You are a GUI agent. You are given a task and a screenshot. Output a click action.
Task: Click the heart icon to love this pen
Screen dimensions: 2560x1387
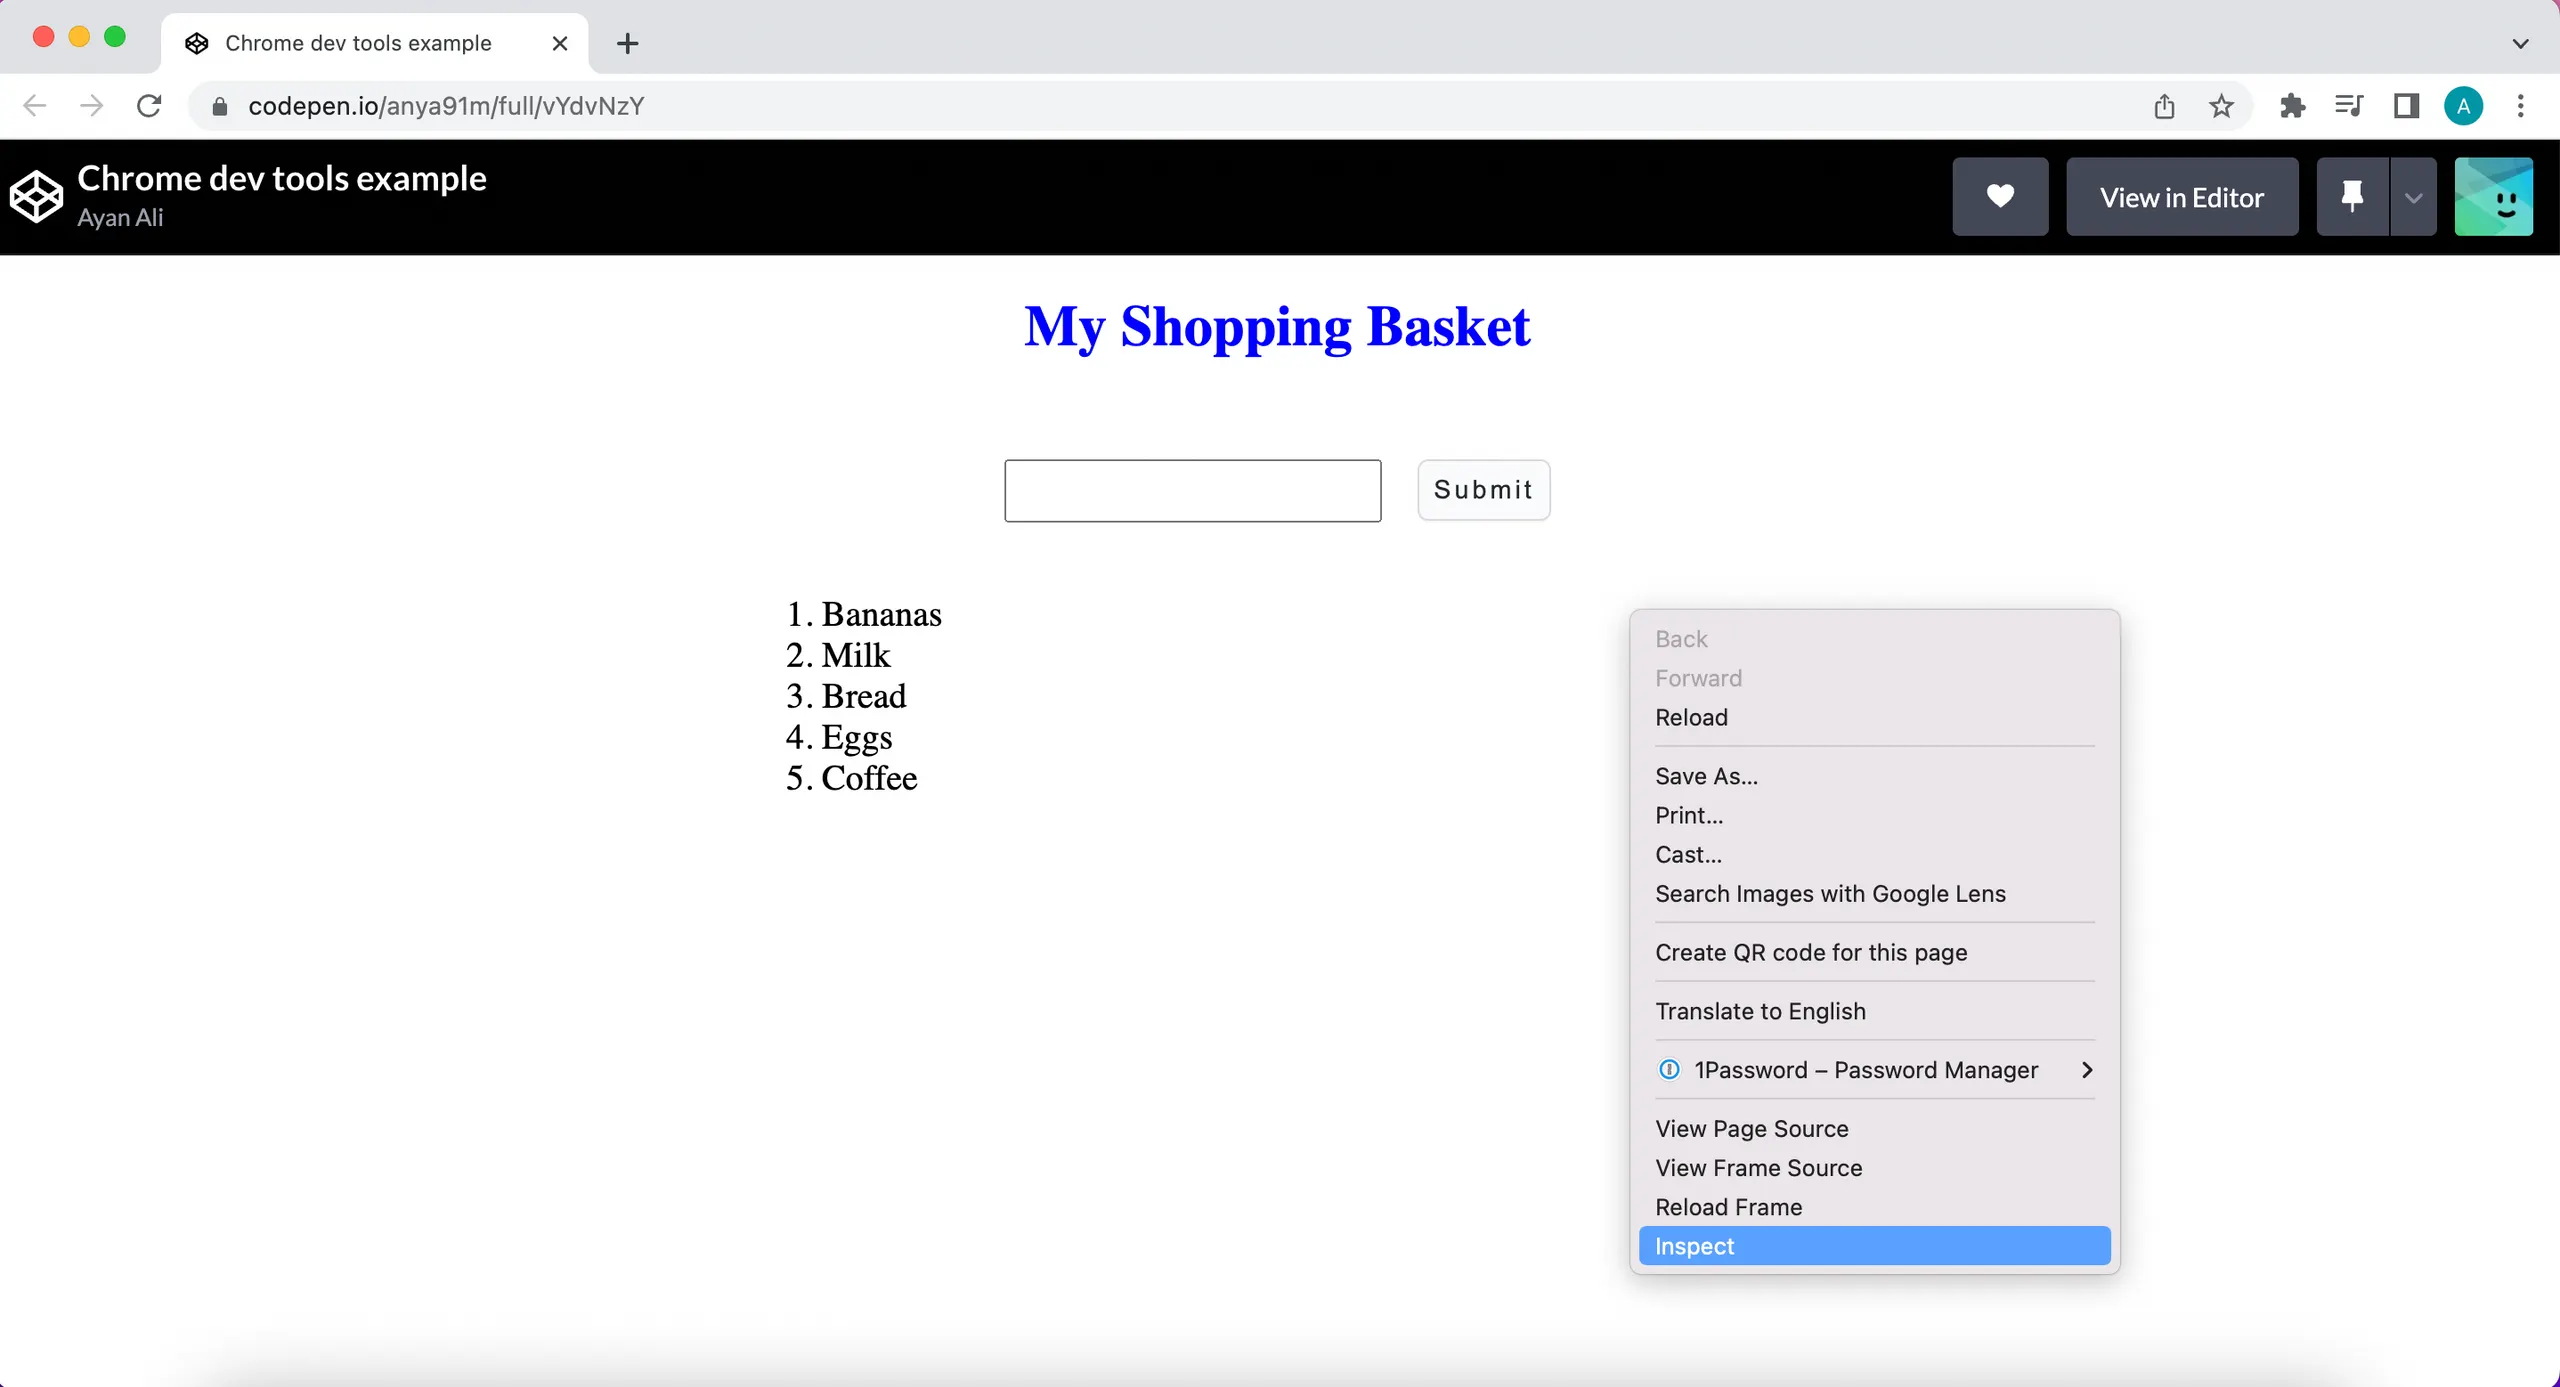pos(2000,197)
